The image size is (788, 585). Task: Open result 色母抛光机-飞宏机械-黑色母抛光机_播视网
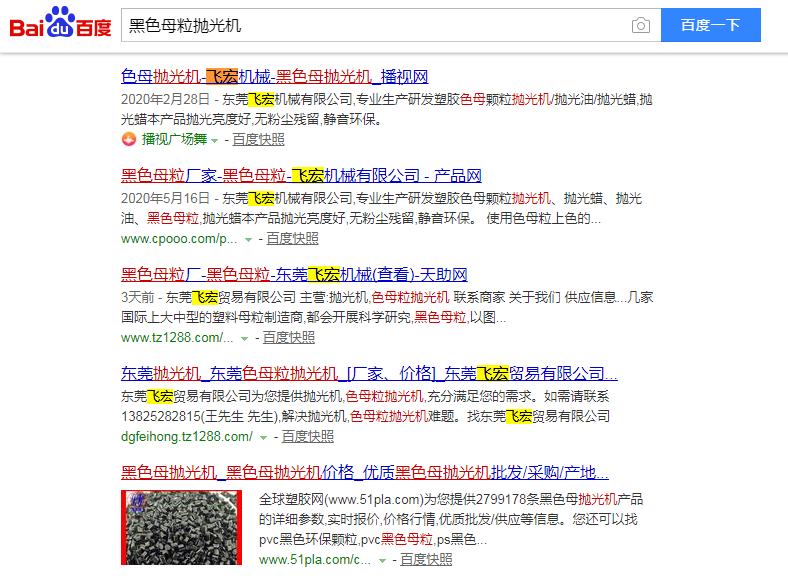pyautogui.click(x=274, y=77)
